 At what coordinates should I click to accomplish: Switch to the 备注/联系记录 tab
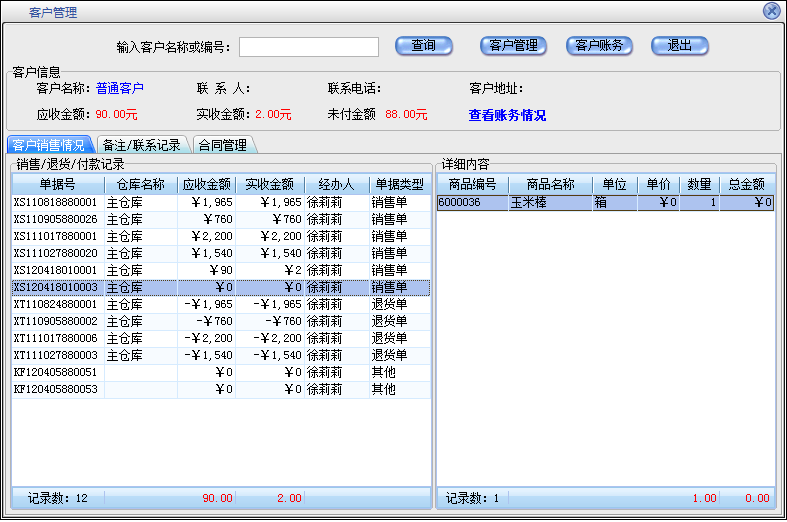click(x=142, y=145)
